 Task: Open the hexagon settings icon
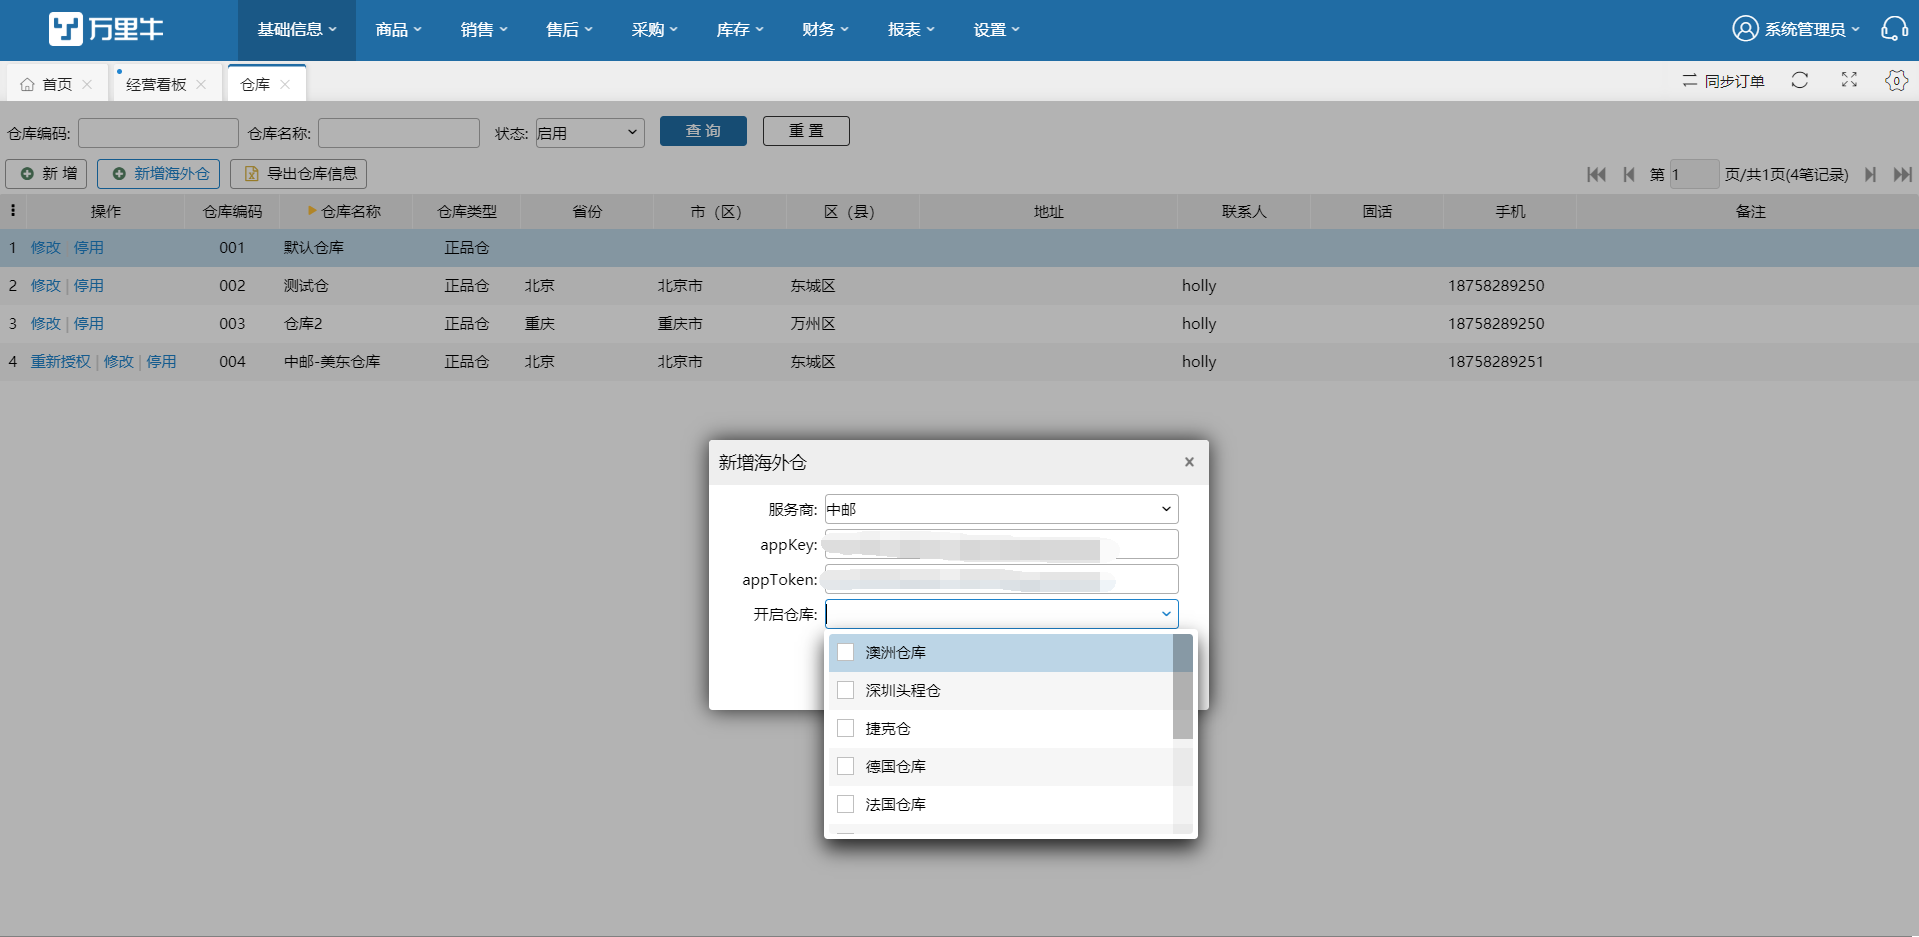pos(1896,80)
